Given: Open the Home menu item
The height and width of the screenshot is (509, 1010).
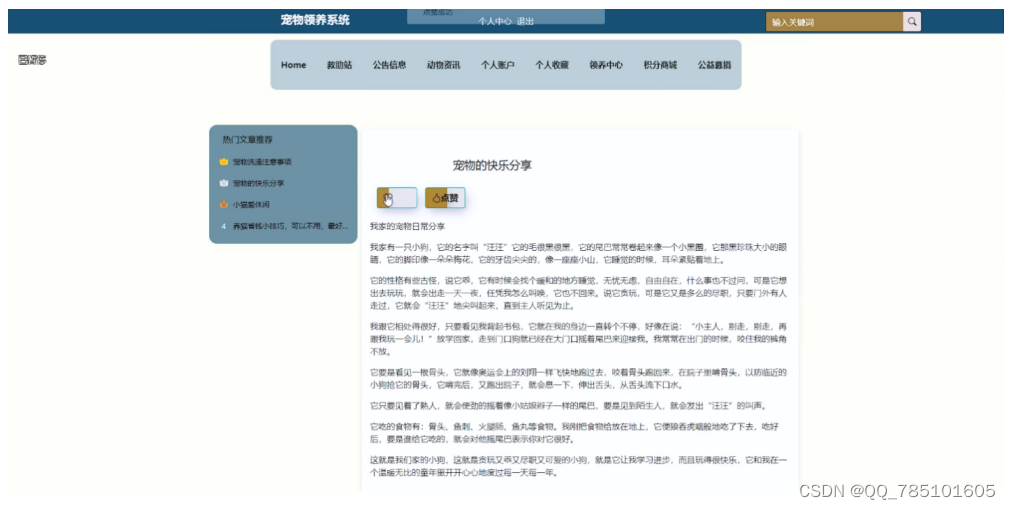Looking at the screenshot, I should (294, 65).
